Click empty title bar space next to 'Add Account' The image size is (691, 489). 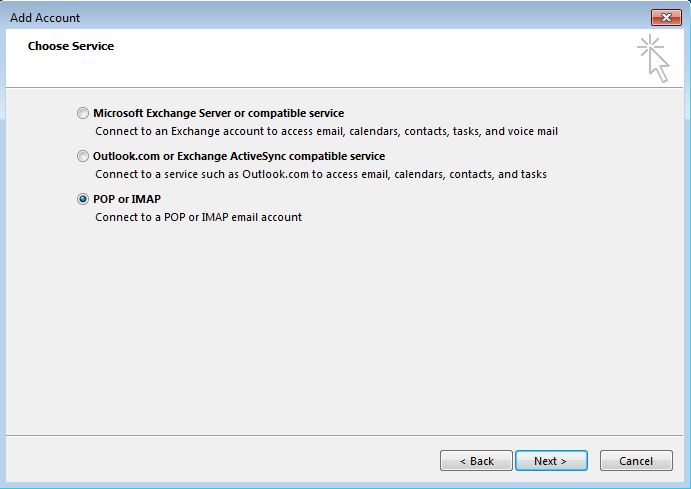[x=350, y=18]
